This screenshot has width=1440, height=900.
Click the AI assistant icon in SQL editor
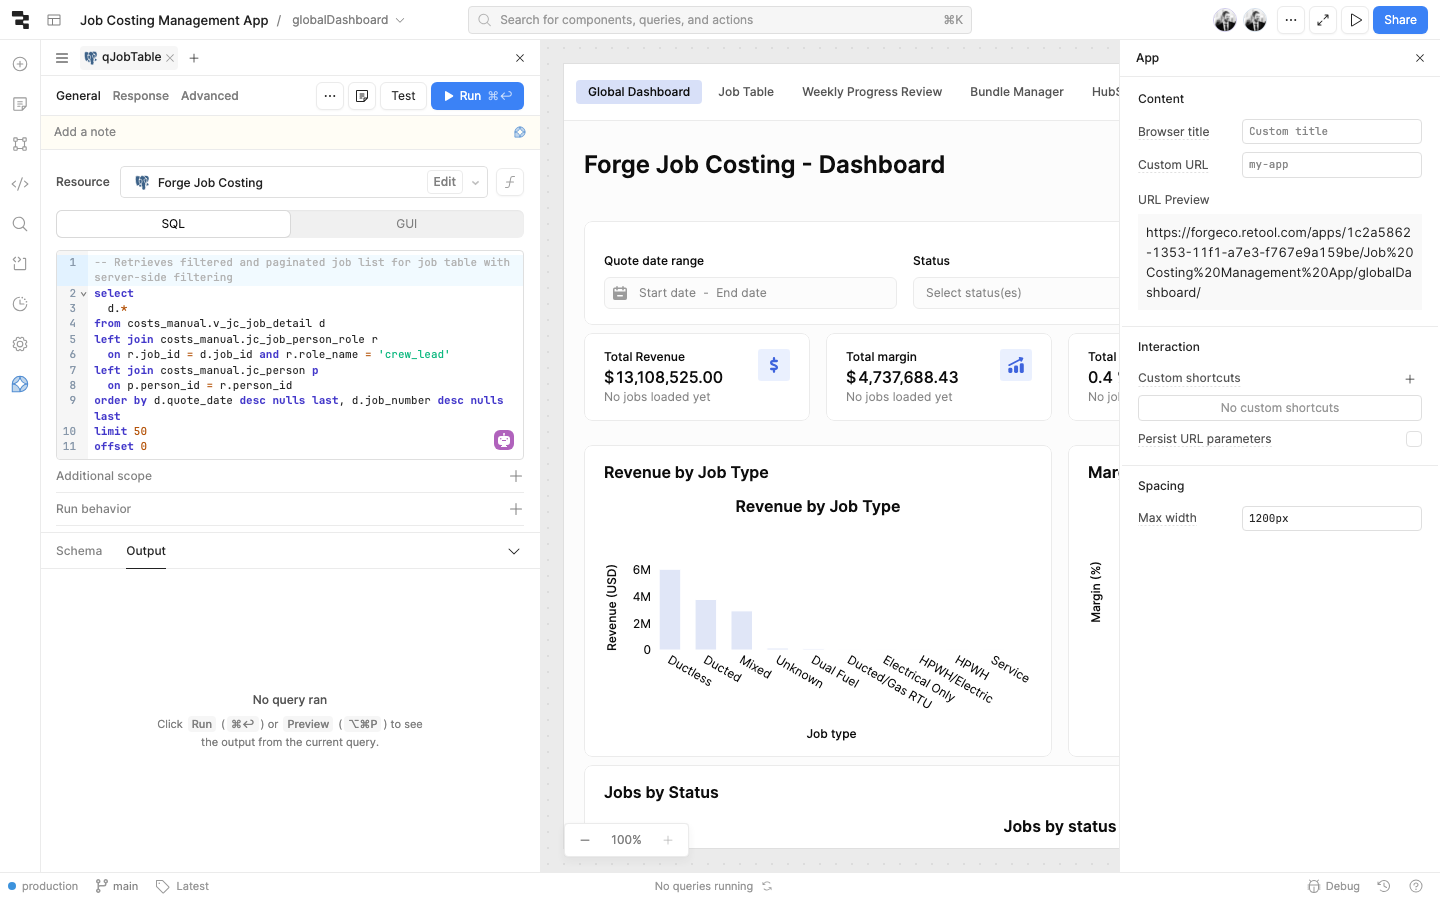(504, 440)
